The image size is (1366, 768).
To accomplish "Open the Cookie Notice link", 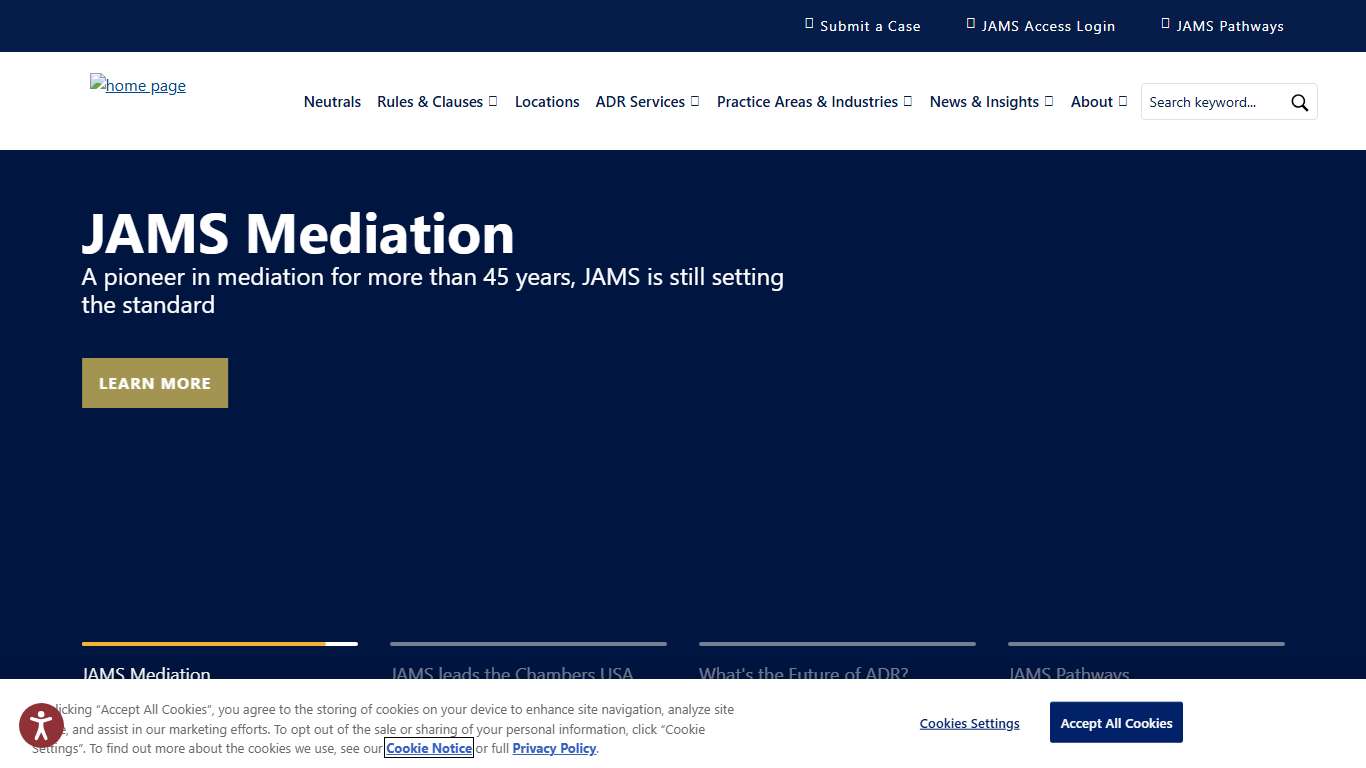I will [428, 748].
